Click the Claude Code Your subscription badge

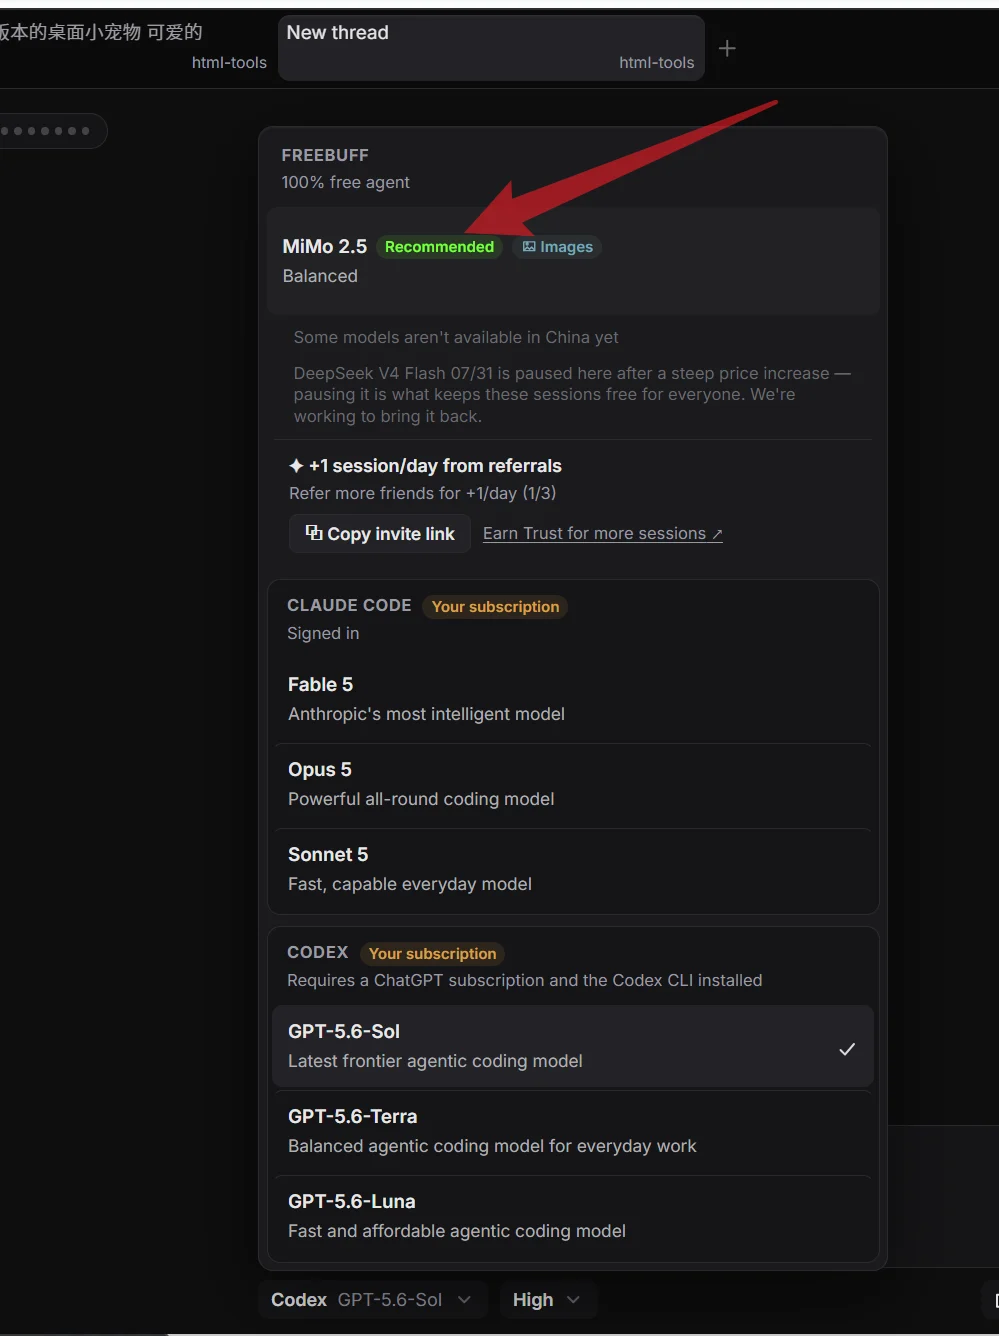[495, 607]
